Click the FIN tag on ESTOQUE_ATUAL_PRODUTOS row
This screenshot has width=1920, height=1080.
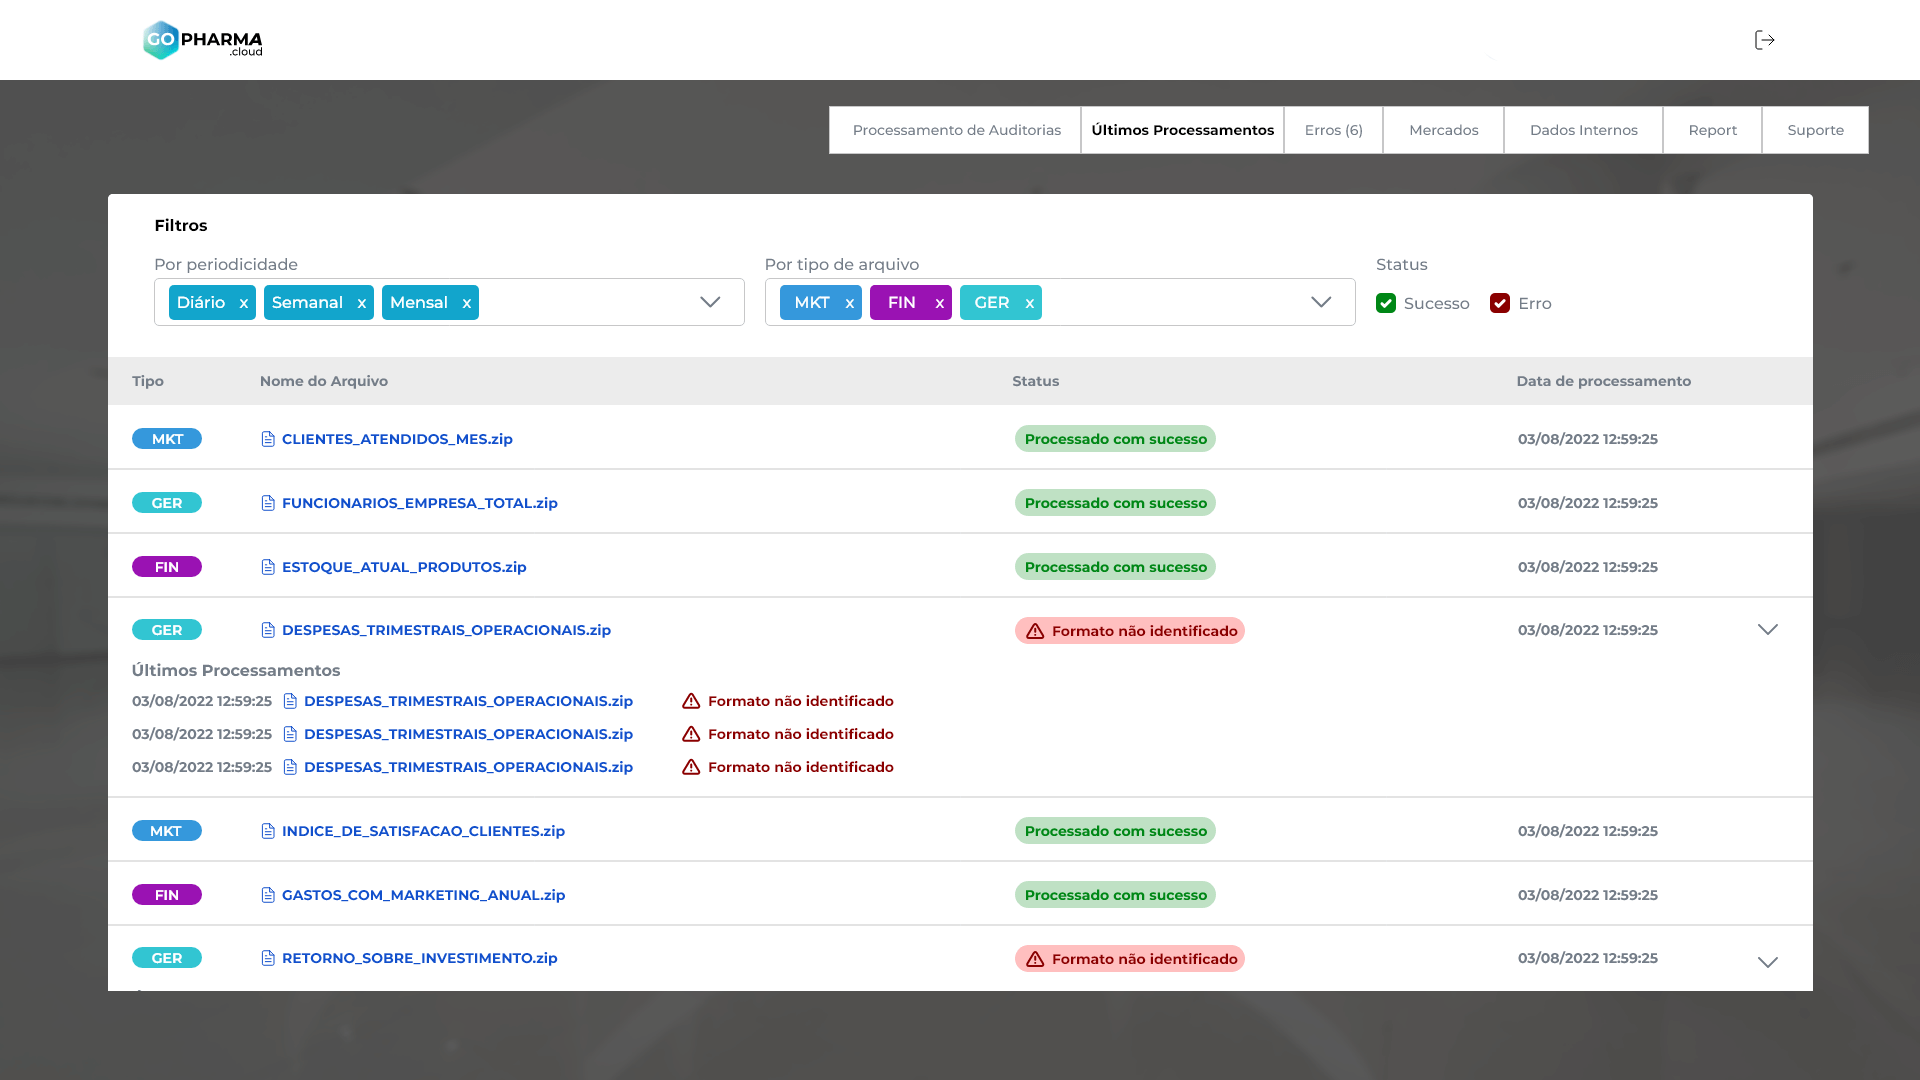coord(167,567)
